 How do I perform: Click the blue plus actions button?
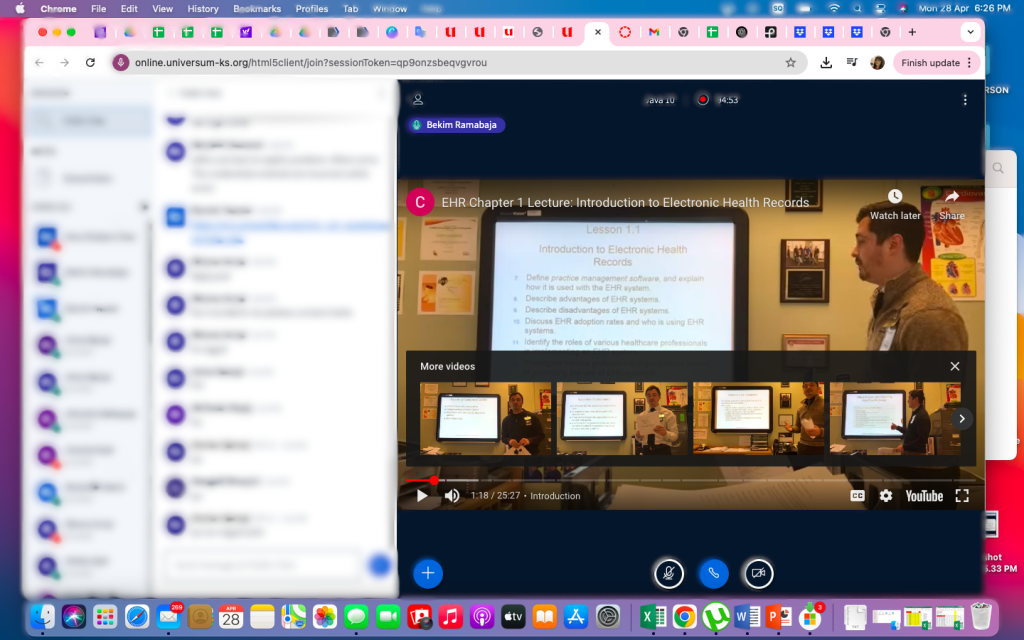pyautogui.click(x=427, y=573)
